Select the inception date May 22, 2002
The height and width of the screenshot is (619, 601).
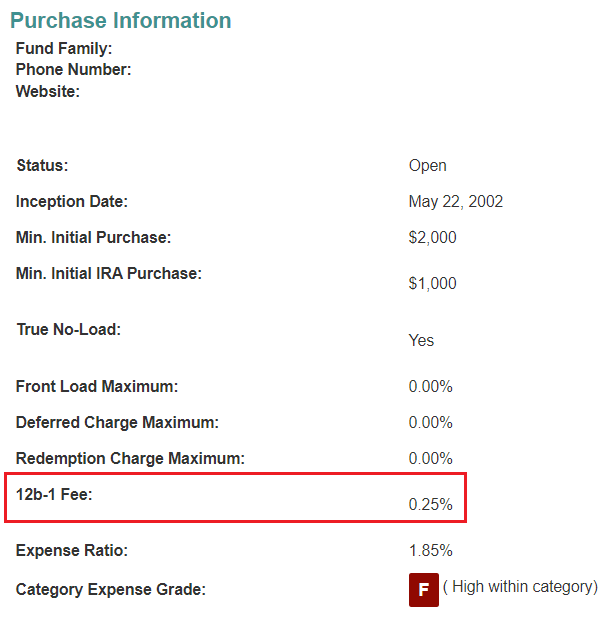coord(456,201)
